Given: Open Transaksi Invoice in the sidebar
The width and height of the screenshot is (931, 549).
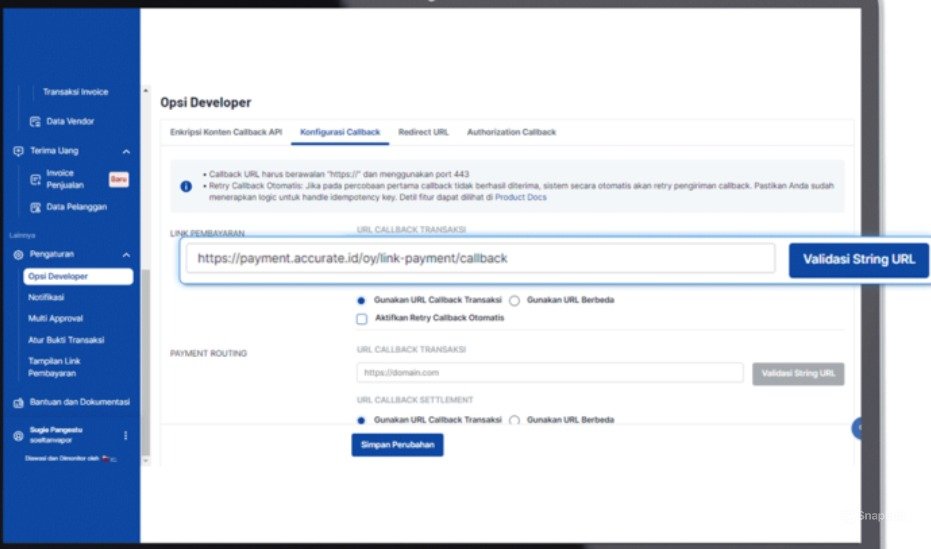Looking at the screenshot, I should pos(75,92).
